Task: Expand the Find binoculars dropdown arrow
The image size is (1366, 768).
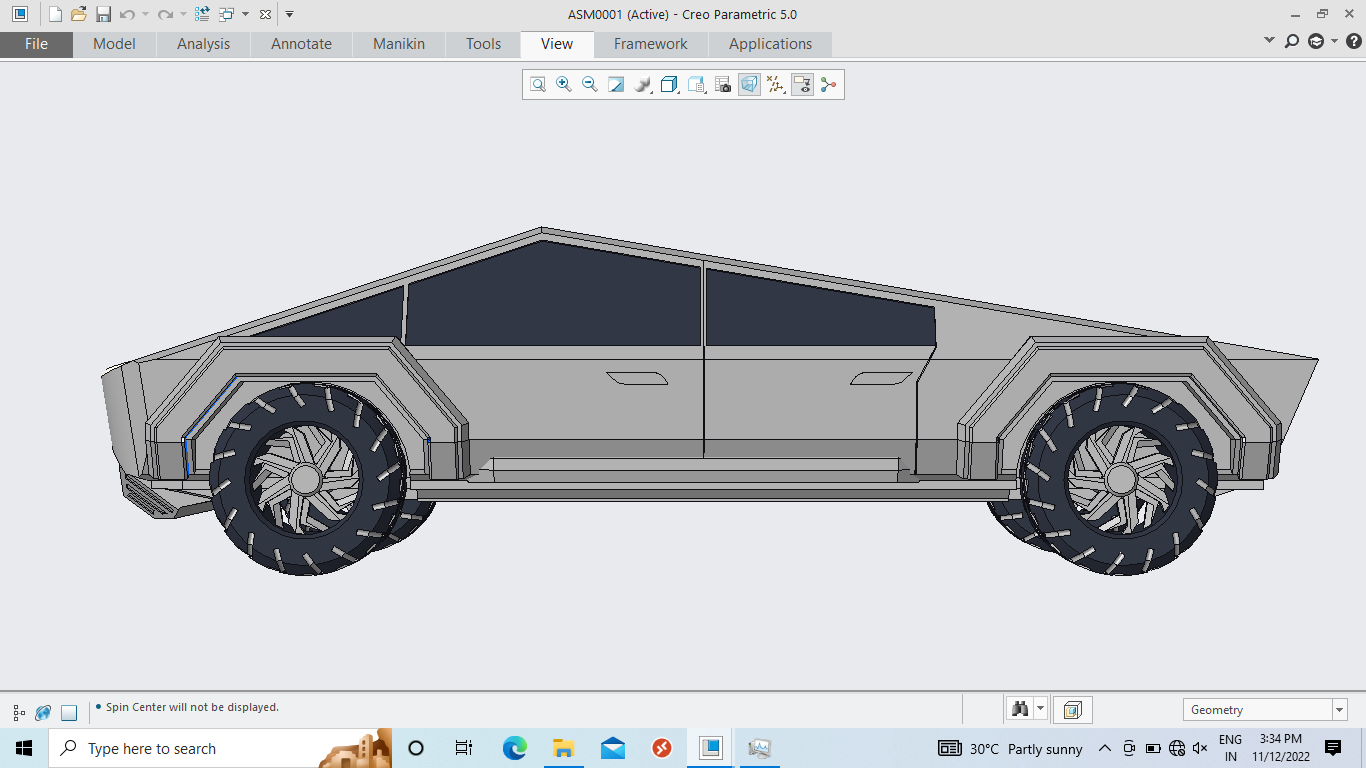Action: point(1040,709)
